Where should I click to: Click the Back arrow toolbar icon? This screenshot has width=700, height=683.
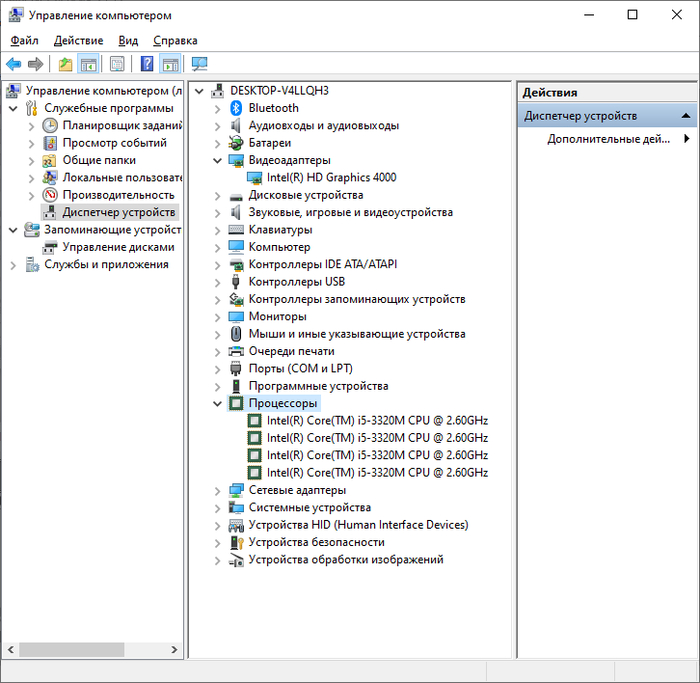(13, 64)
